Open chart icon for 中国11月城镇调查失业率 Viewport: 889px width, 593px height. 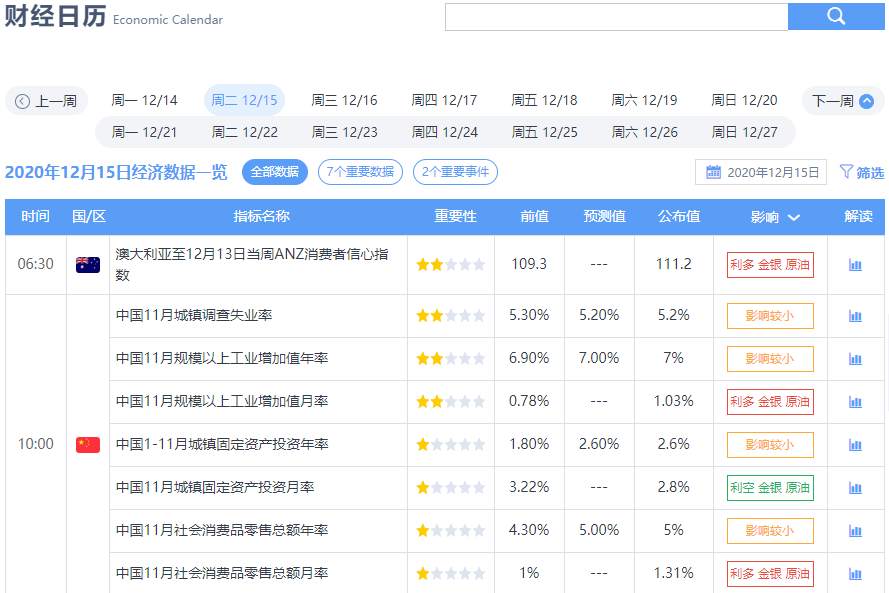coord(855,316)
